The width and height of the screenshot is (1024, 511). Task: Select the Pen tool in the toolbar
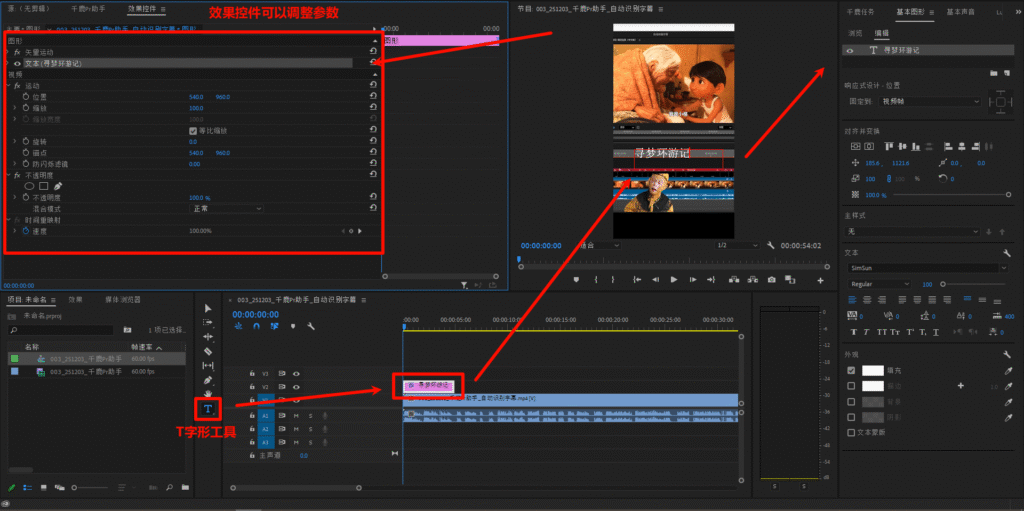tap(208, 380)
